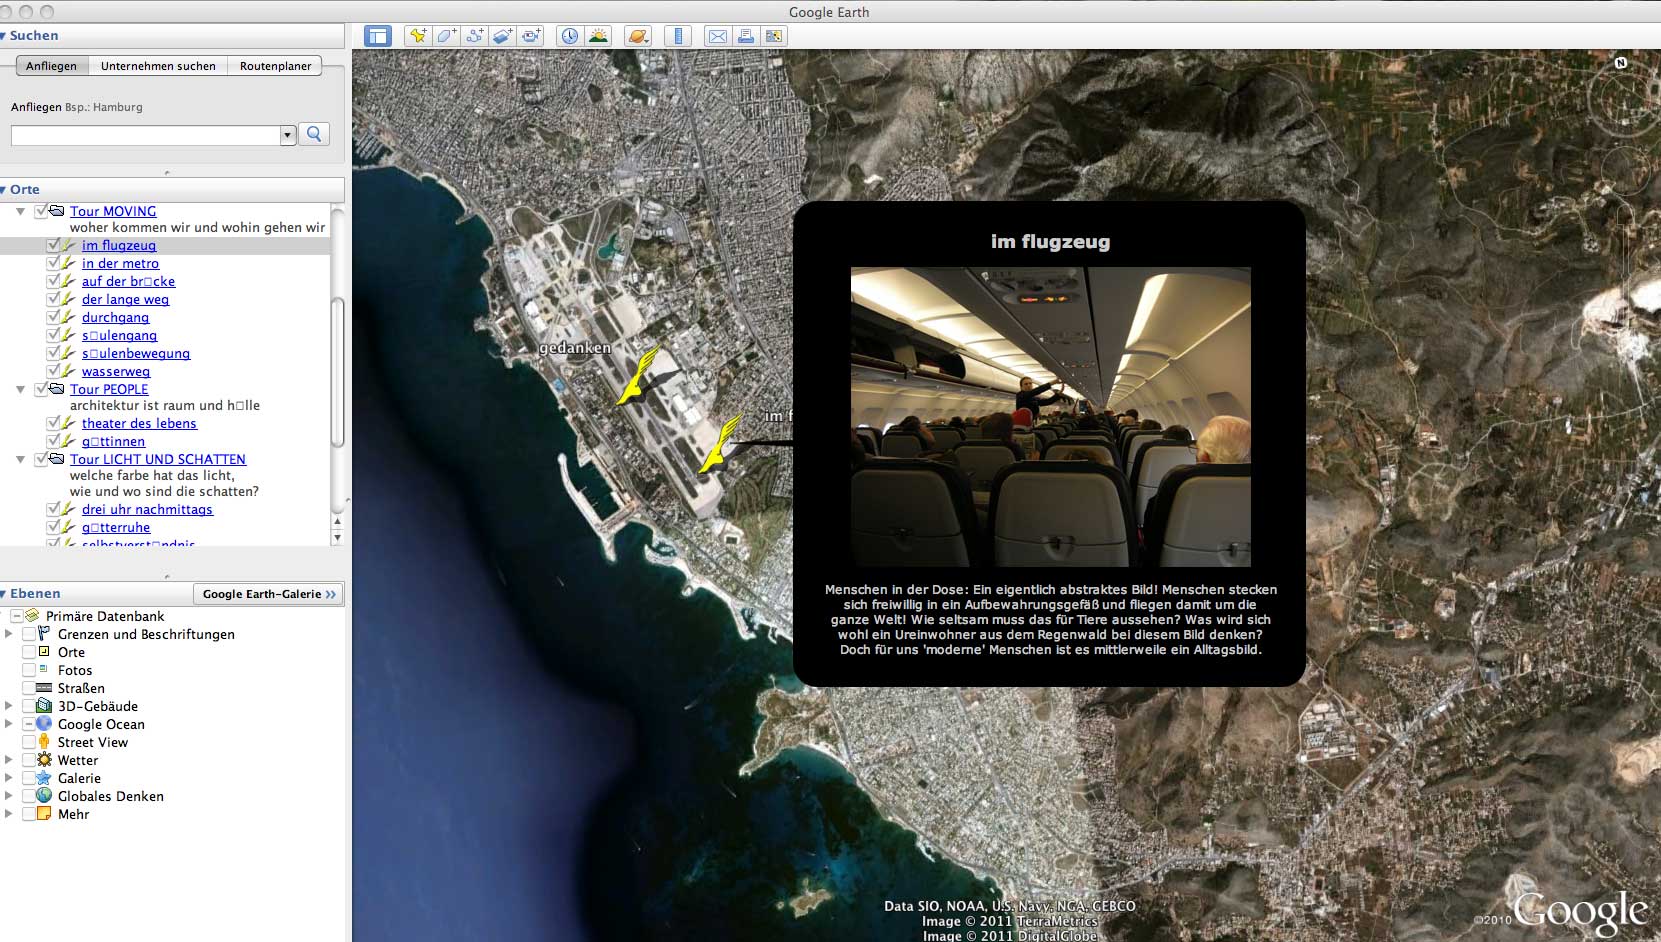Uncheck the 'im flugzeug' placemark checkbox
1661x942 pixels.
pos(53,245)
